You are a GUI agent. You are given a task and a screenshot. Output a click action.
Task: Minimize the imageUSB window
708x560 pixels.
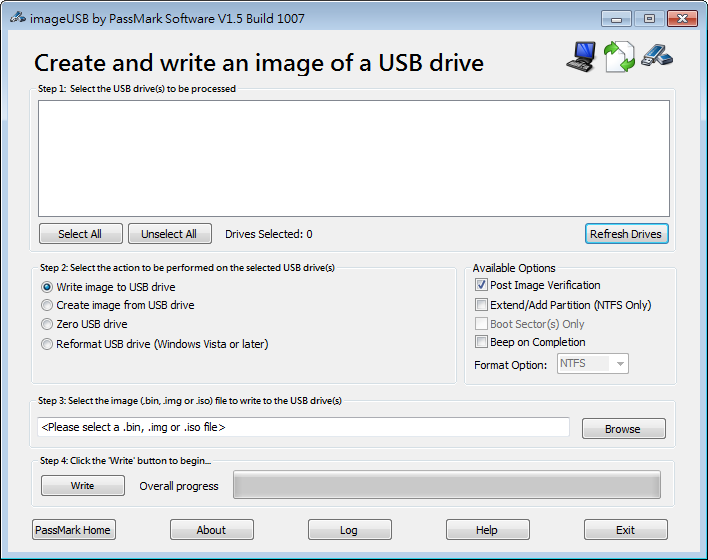tap(616, 19)
